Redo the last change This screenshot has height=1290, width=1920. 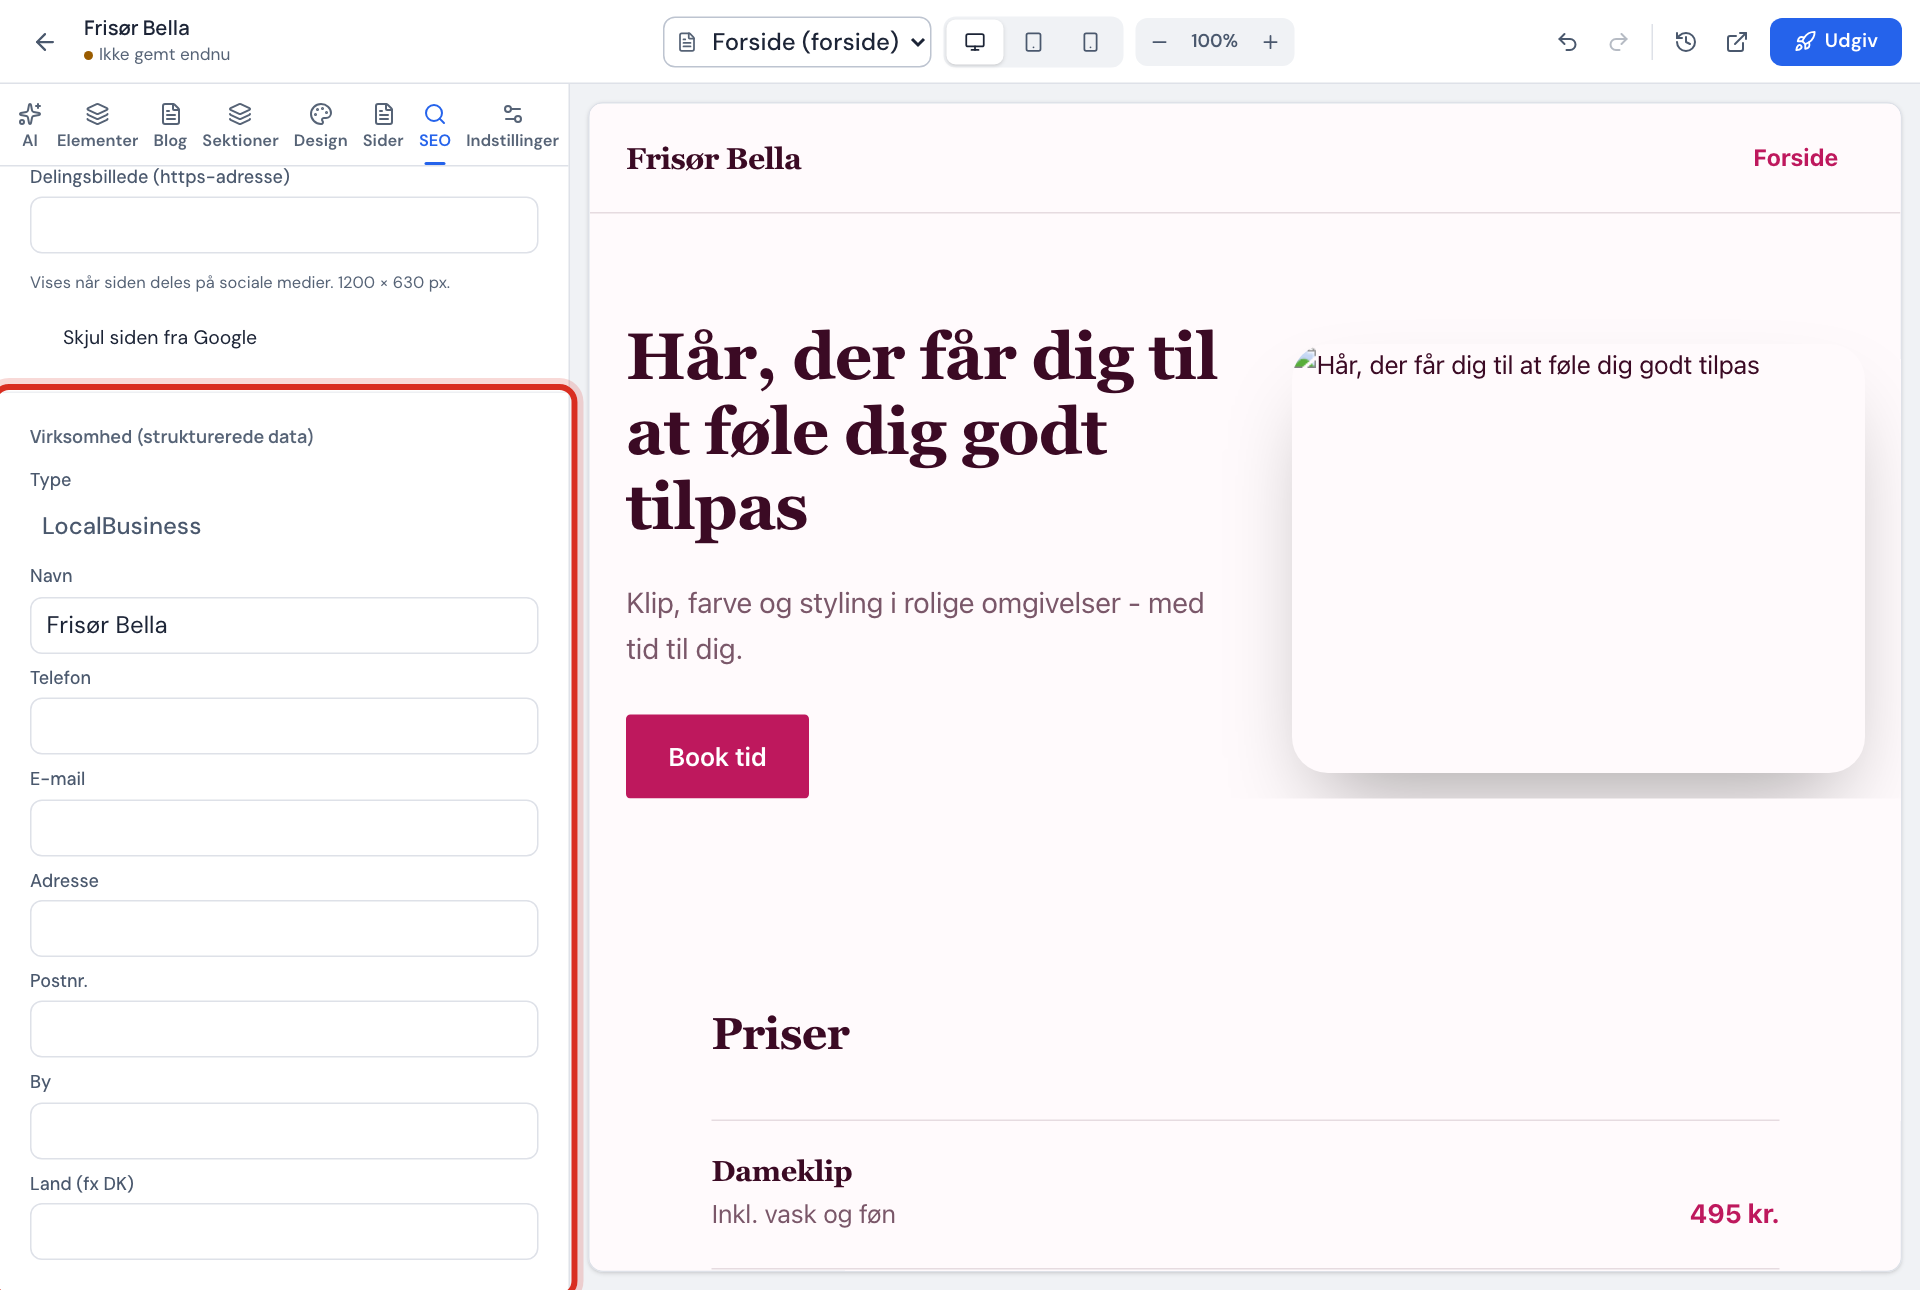(x=1618, y=42)
